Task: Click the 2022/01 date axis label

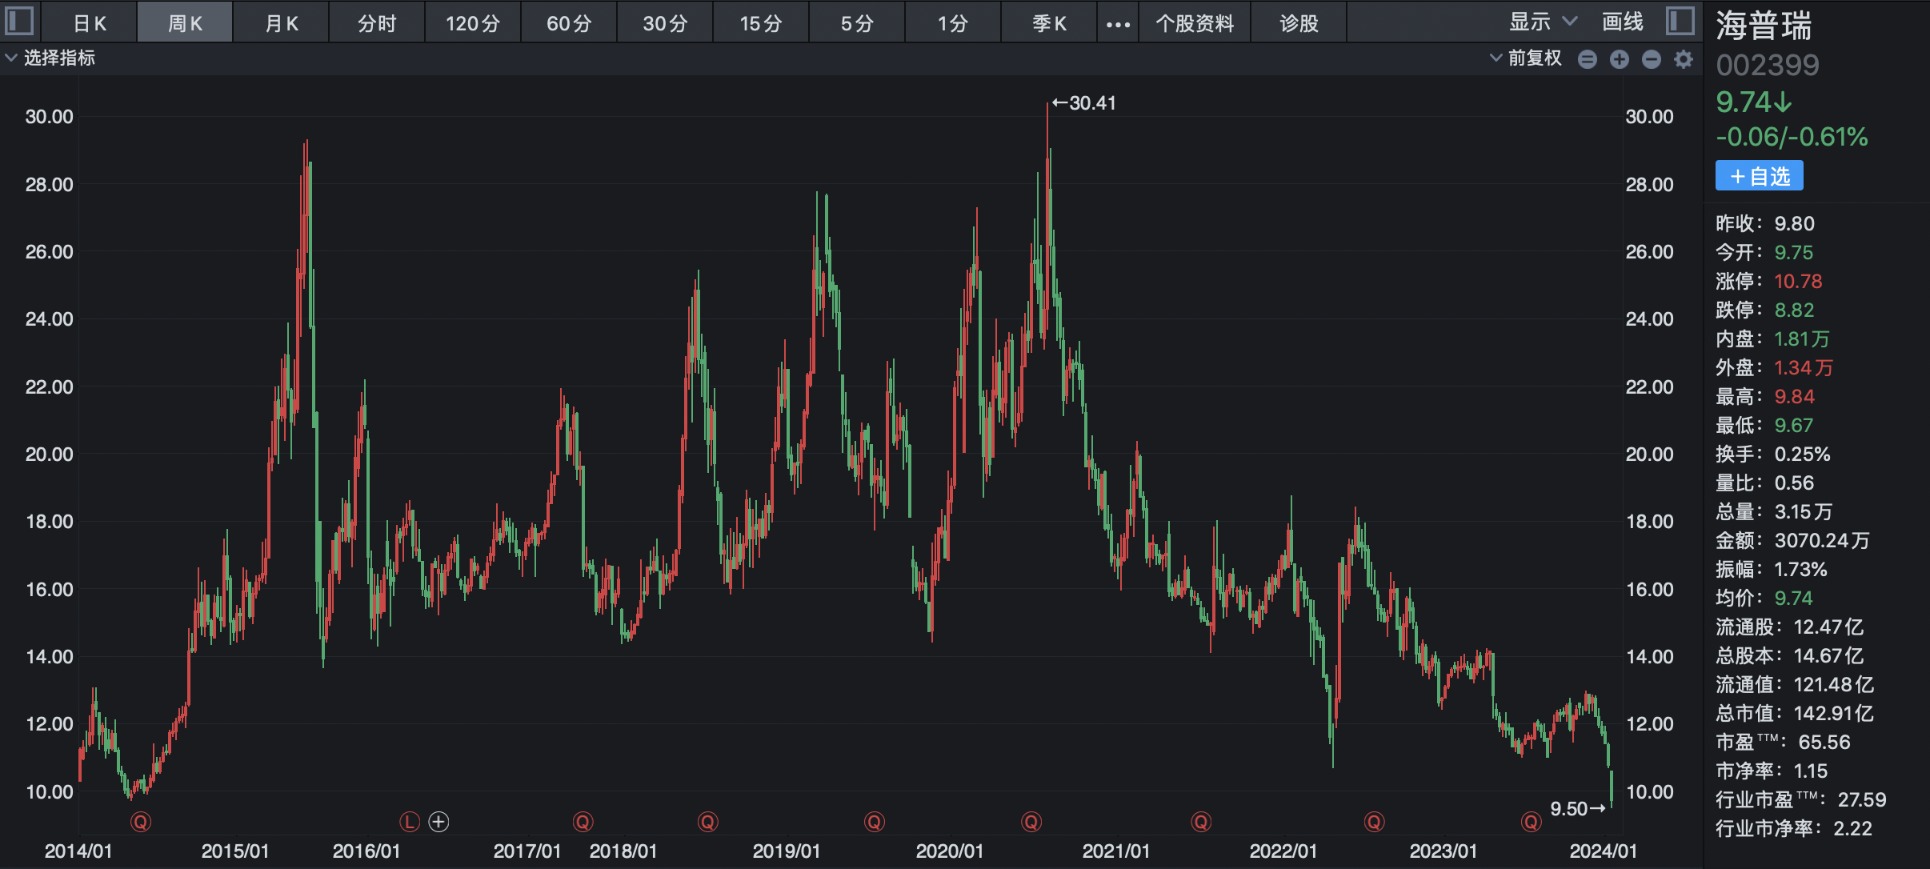Action: (x=1283, y=851)
